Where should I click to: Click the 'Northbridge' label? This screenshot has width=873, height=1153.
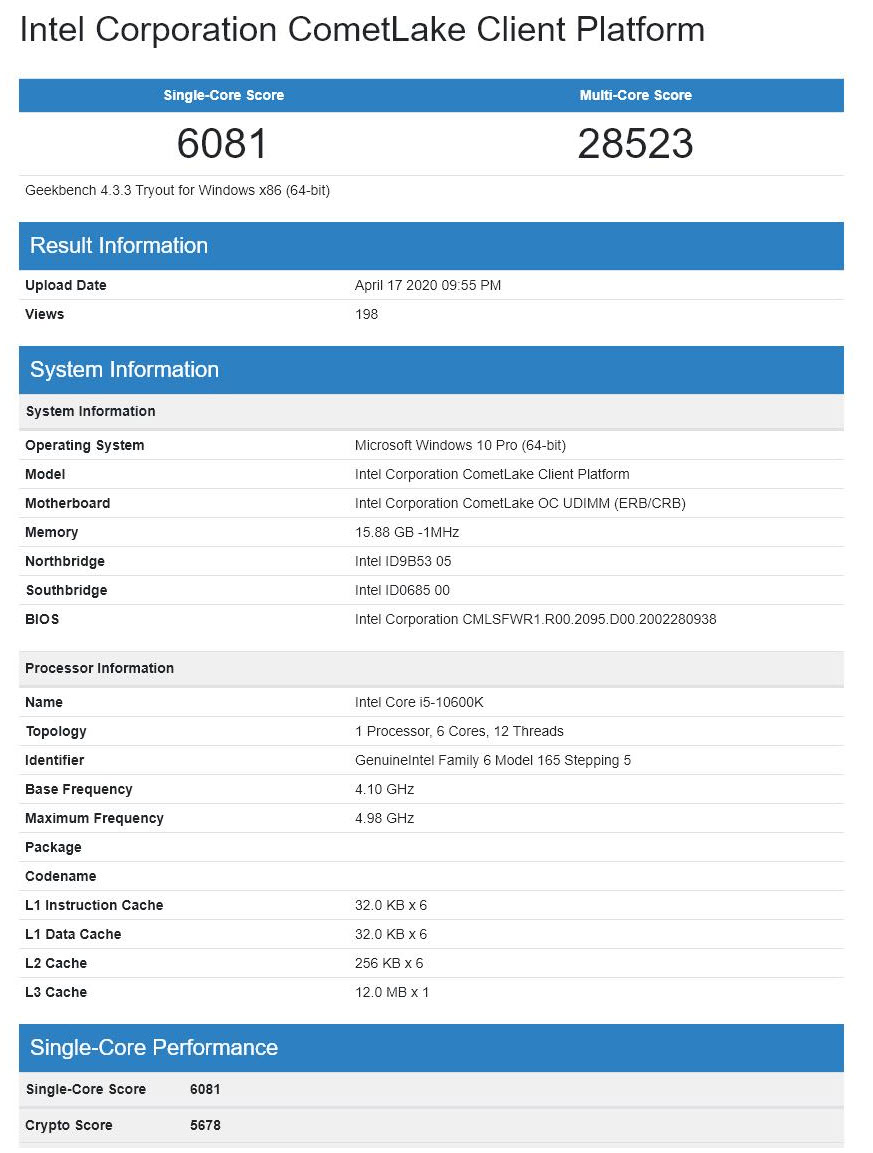tap(65, 562)
